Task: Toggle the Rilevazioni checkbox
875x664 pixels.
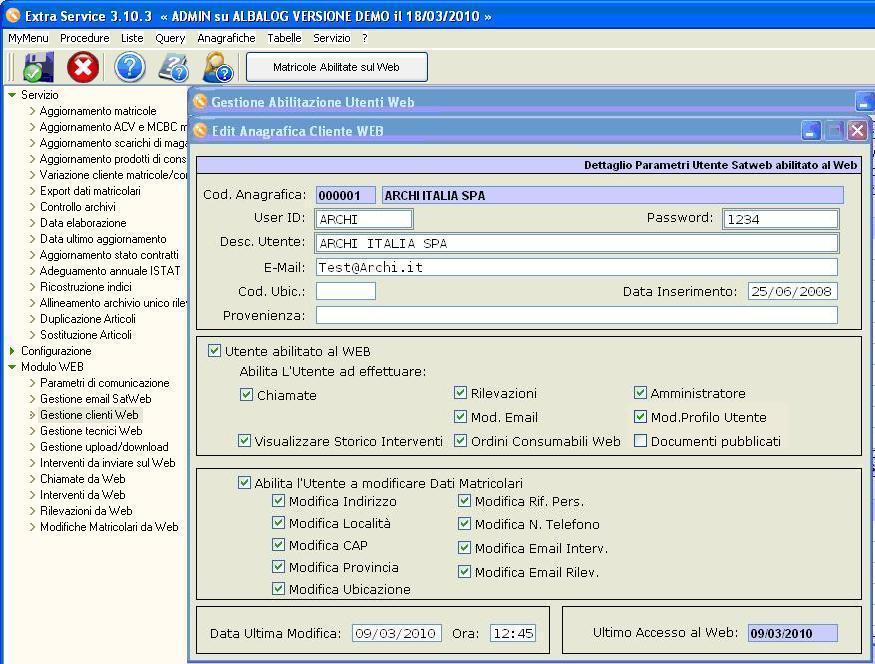Action: (x=460, y=393)
